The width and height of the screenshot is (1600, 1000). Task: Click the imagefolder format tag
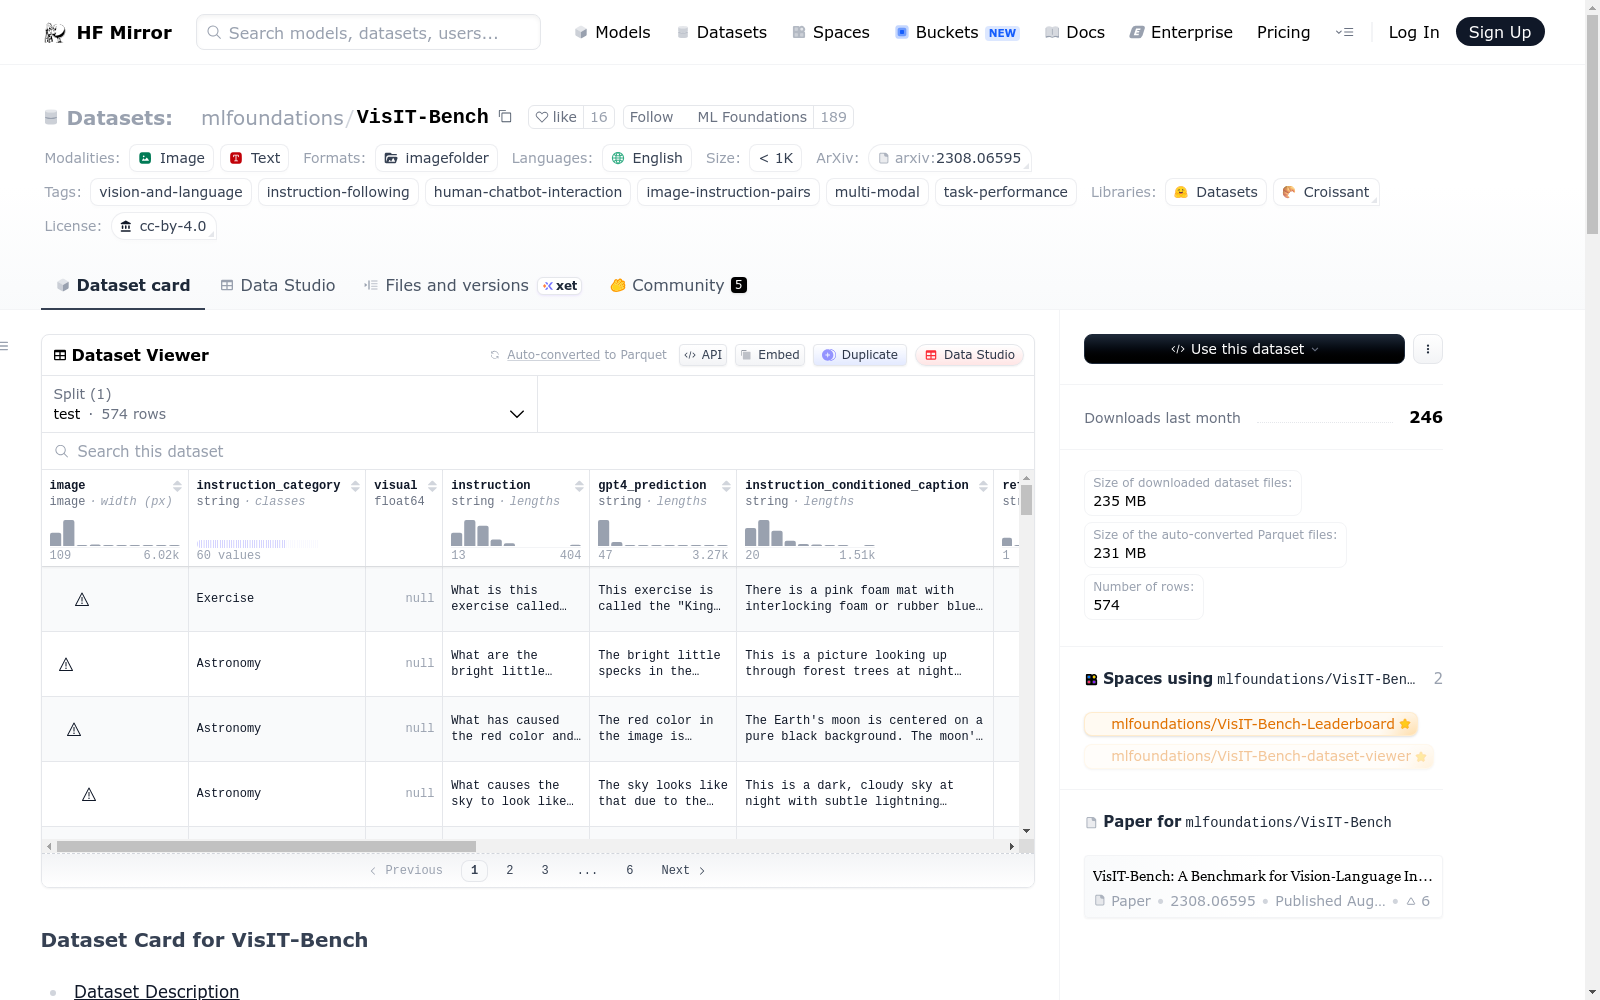point(436,158)
